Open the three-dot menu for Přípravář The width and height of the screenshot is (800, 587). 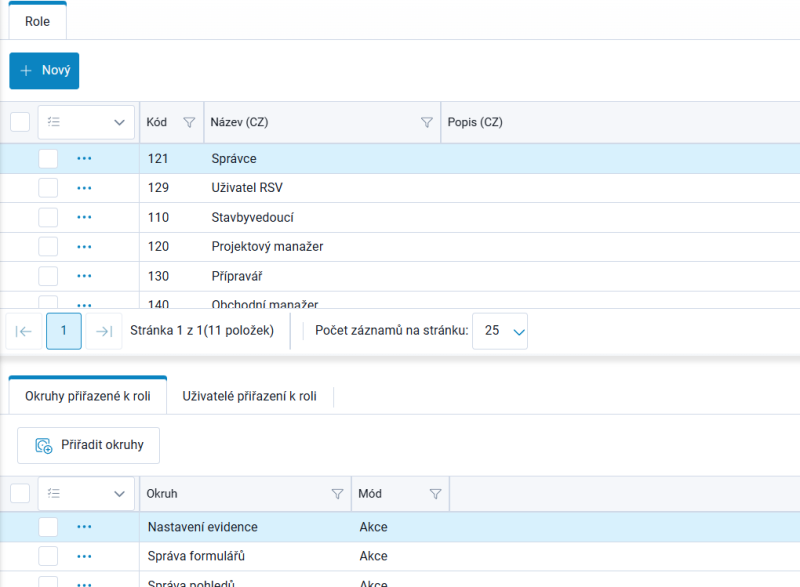tap(84, 276)
